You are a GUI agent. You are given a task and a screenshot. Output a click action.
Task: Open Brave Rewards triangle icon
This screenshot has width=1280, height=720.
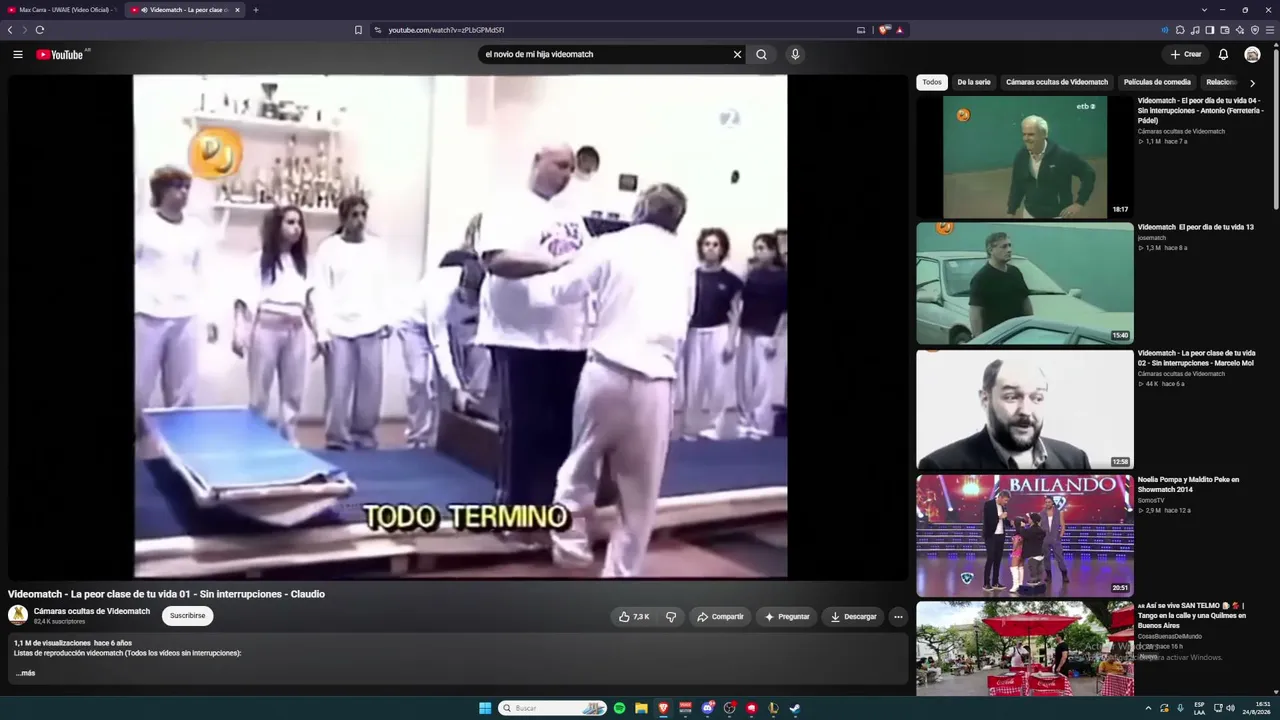[x=900, y=30]
